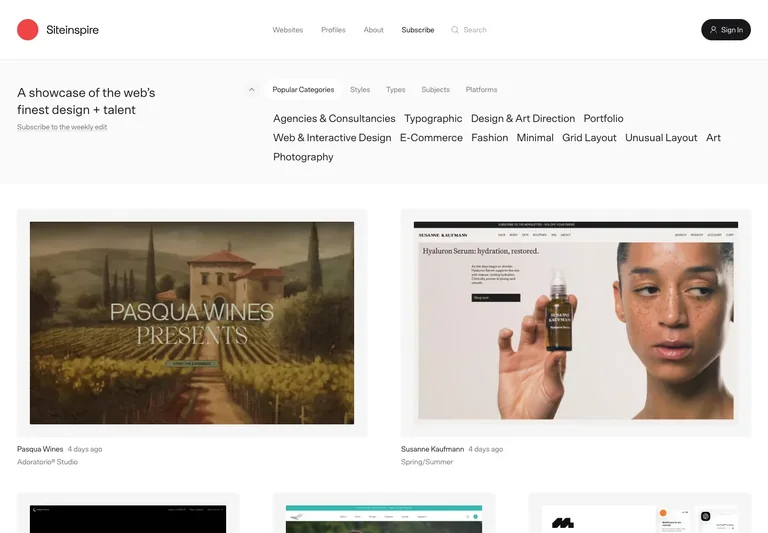The width and height of the screenshot is (768, 533).
Task: Open the white thumbnail with black M logo
Action: (x=640, y=519)
